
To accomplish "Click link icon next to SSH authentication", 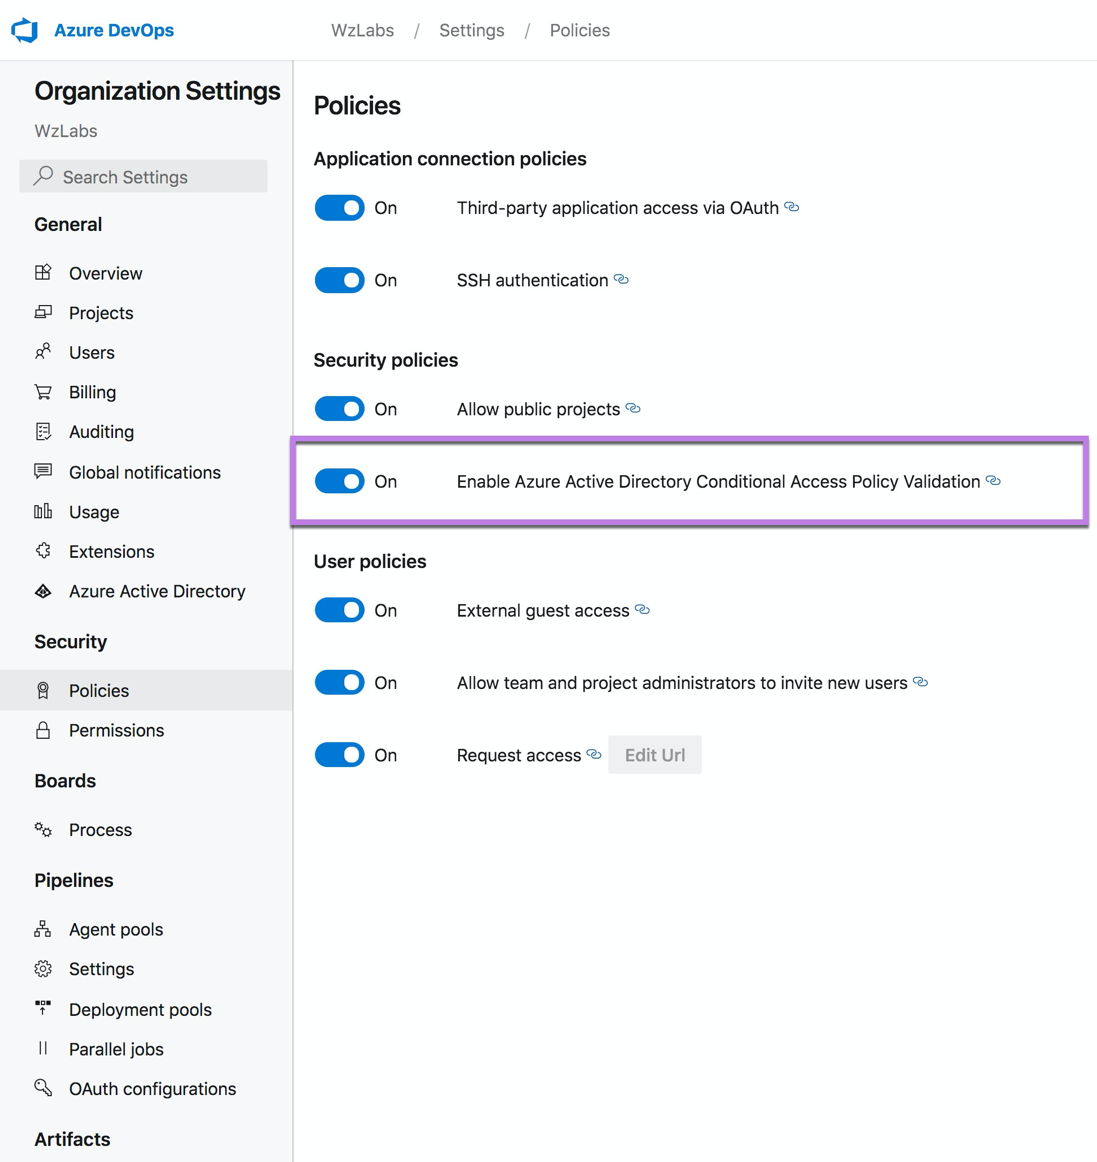I will [621, 279].
